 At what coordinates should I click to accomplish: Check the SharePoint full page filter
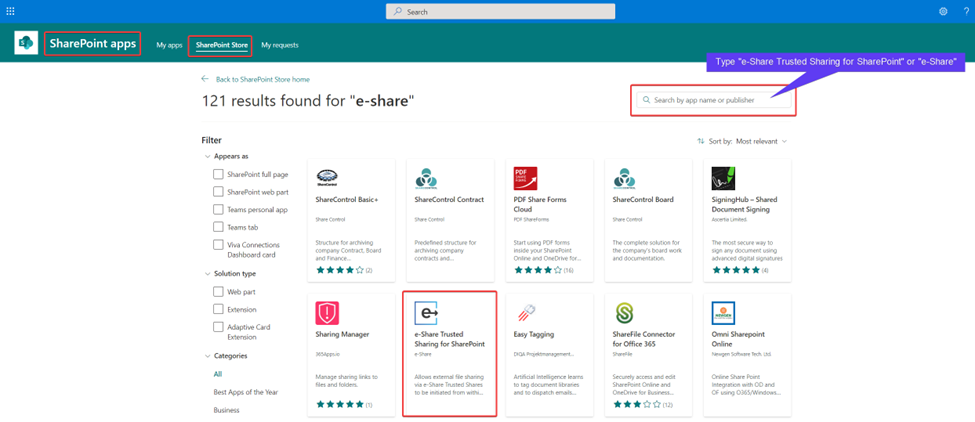pyautogui.click(x=218, y=174)
